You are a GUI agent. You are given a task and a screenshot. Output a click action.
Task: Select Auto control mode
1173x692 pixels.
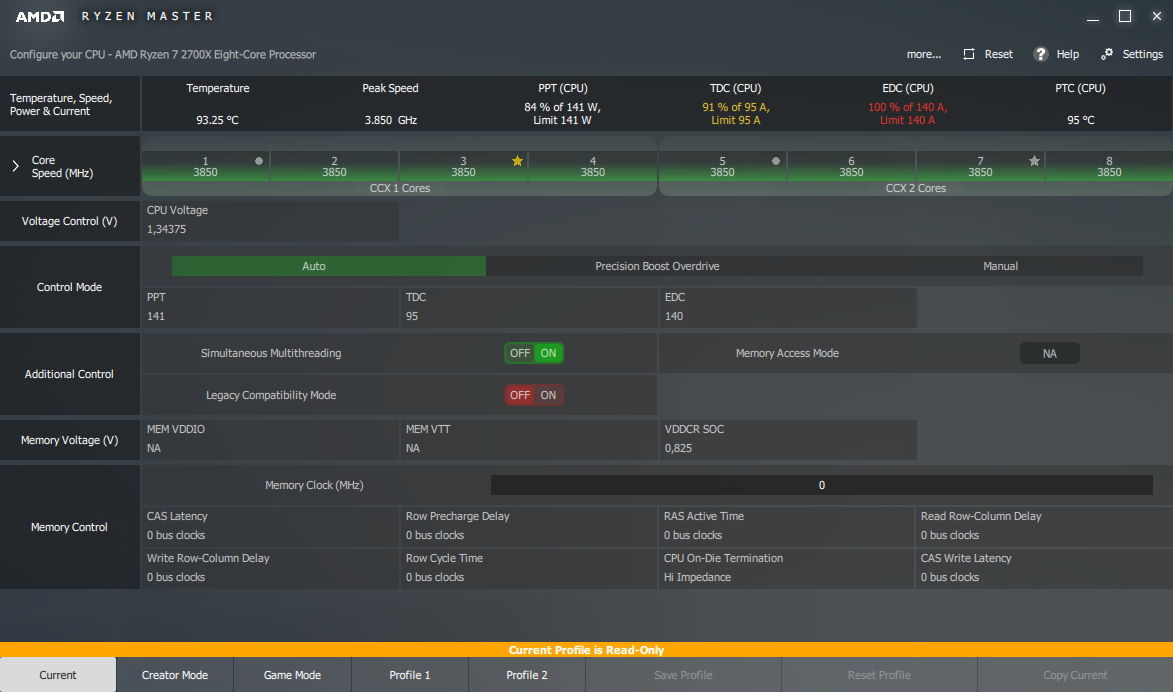click(328, 266)
